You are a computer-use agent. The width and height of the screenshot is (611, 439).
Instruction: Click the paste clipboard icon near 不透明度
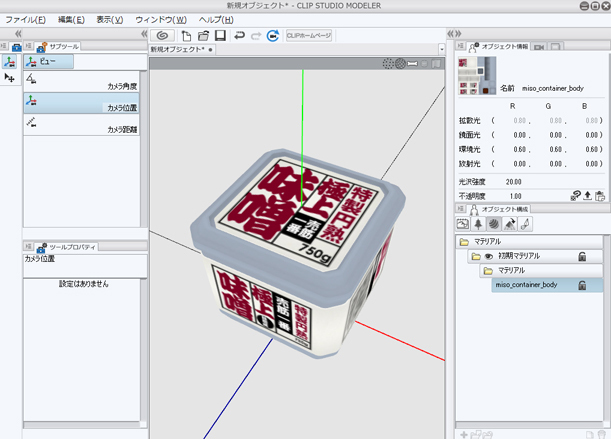[600, 196]
